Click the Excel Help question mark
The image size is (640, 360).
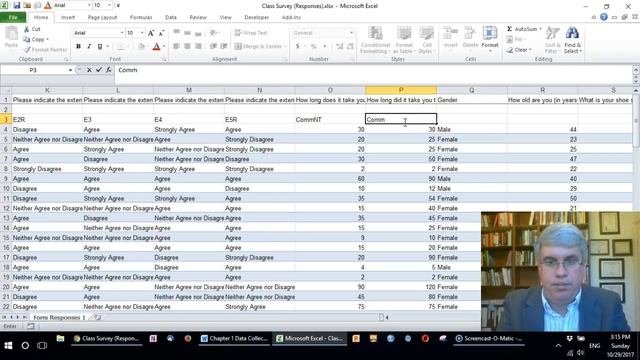coord(604,17)
